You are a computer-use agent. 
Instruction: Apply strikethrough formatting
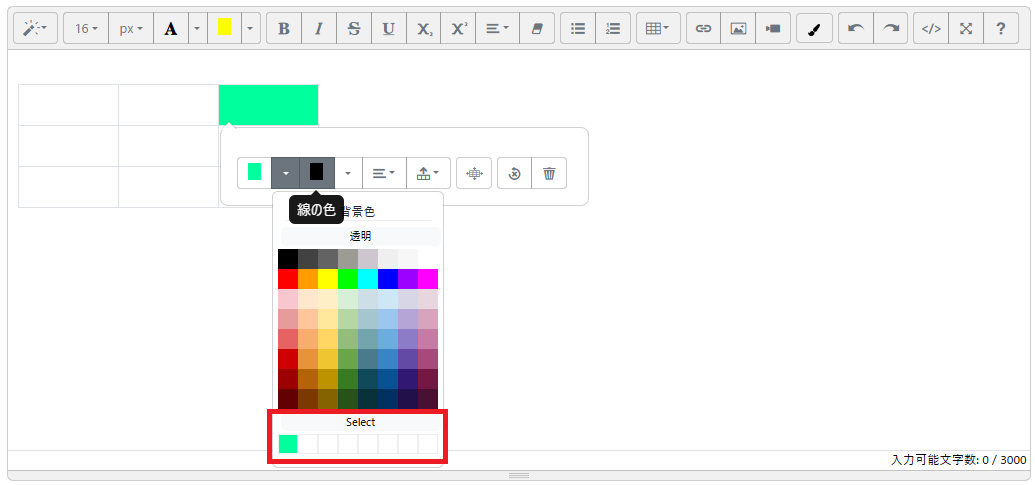[353, 29]
